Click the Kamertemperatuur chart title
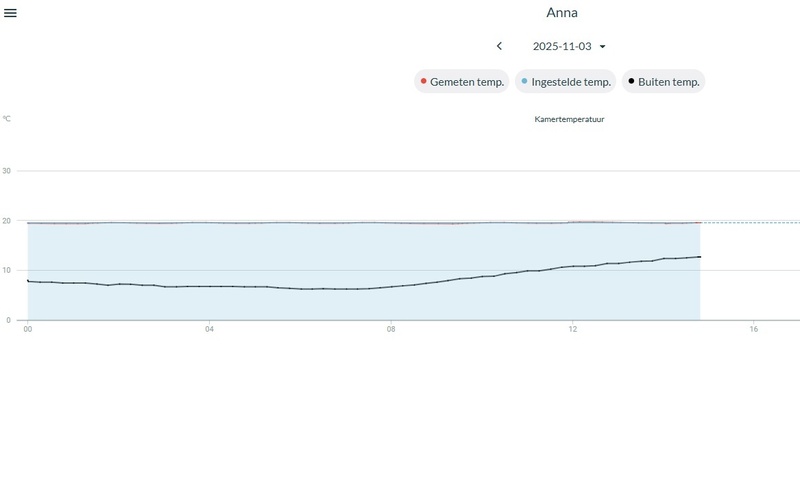The height and width of the screenshot is (503, 800). point(569,119)
